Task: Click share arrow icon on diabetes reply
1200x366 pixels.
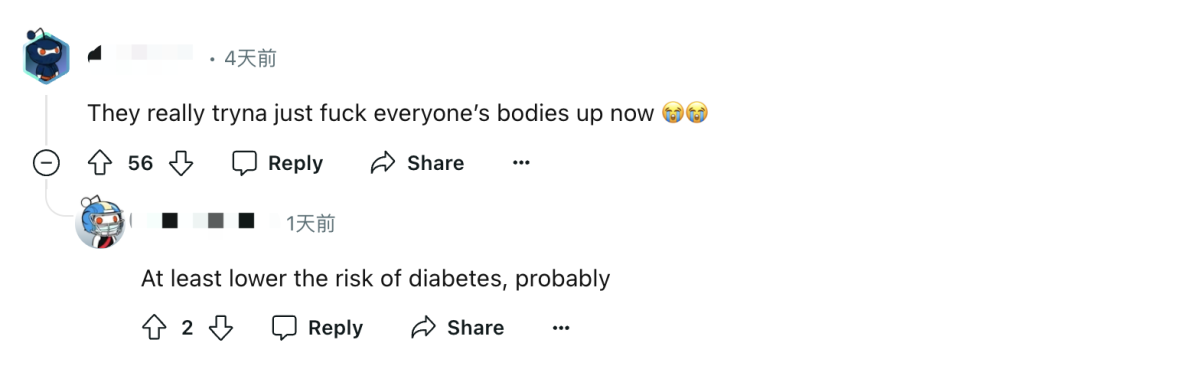Action: pos(424,327)
